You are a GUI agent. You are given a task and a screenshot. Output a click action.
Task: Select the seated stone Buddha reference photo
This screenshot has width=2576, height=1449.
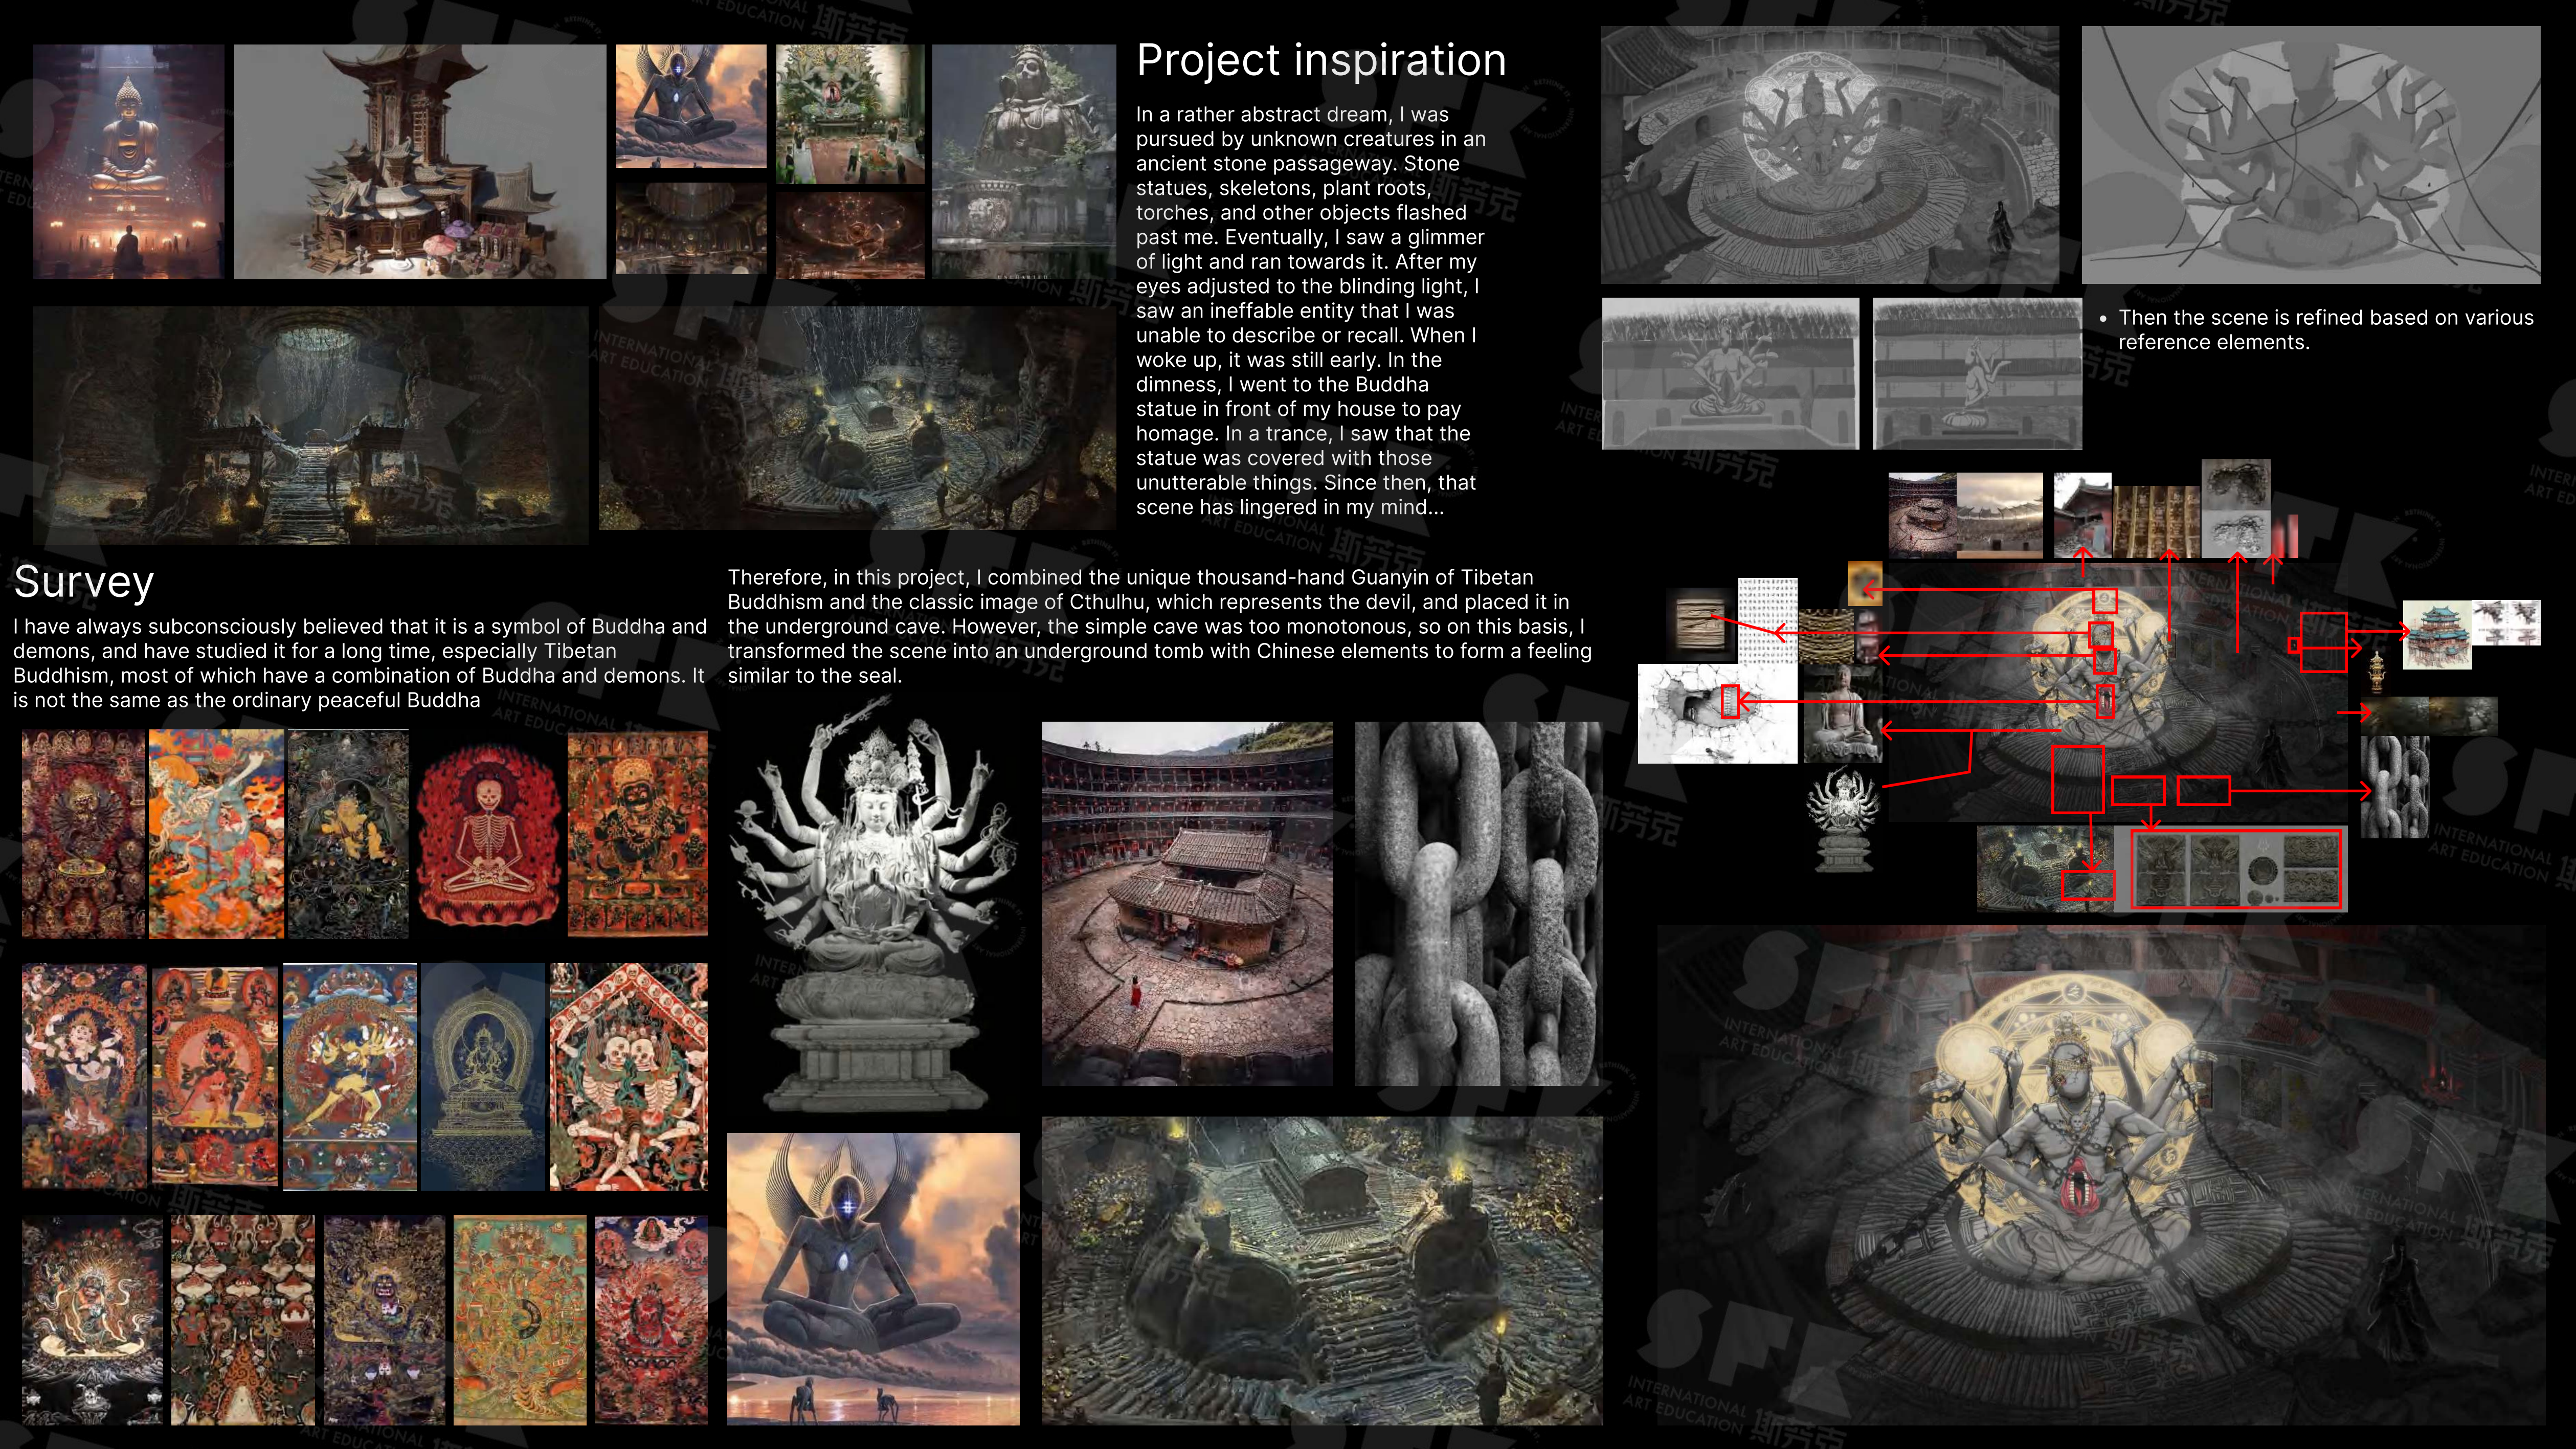[1842, 714]
